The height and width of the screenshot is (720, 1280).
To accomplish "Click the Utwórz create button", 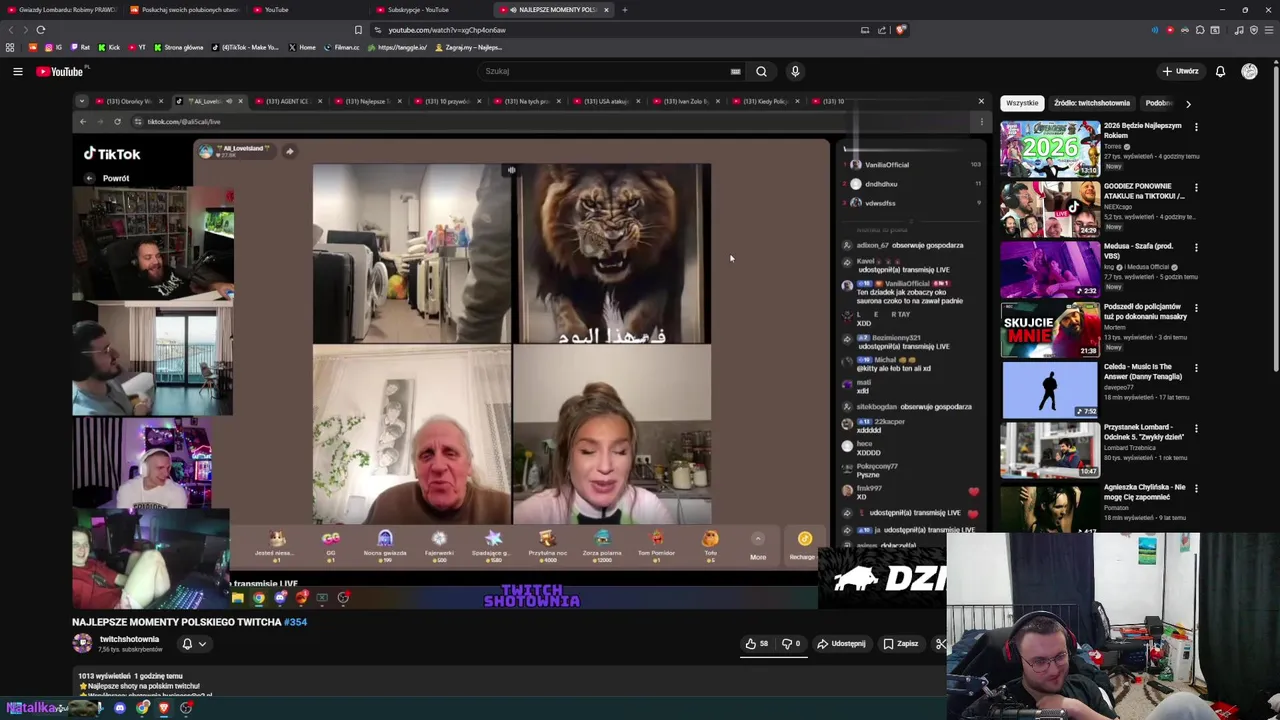I will (x=1180, y=71).
